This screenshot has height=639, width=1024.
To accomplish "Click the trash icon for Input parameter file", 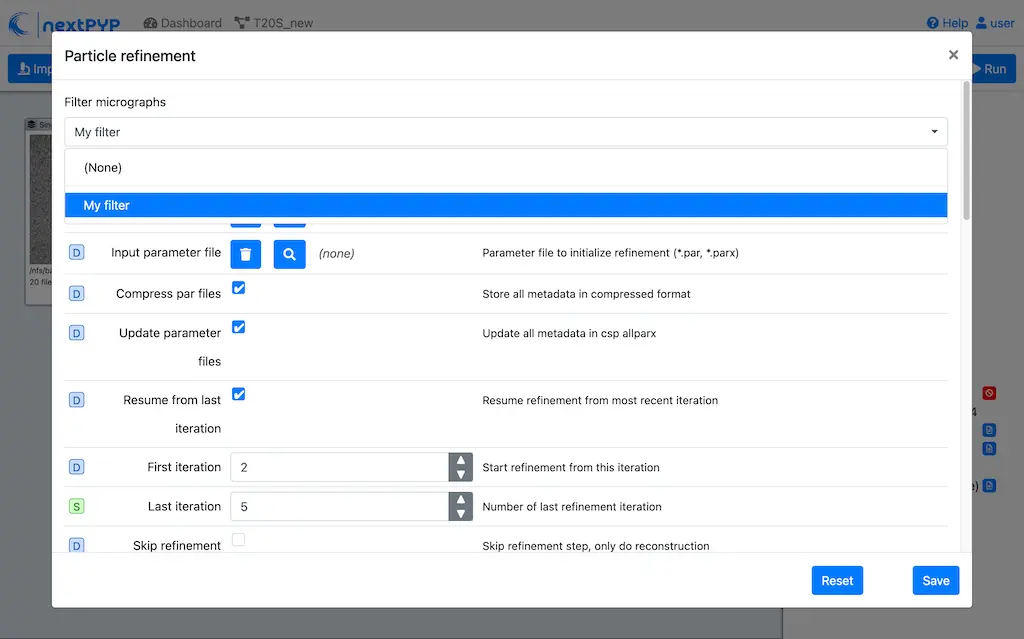I will (x=246, y=254).
